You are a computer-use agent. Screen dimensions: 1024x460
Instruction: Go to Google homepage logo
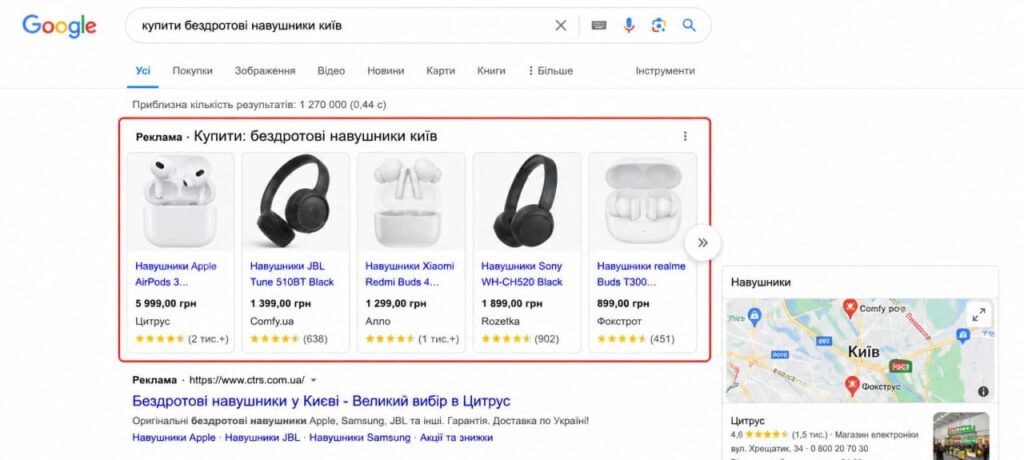pyautogui.click(x=59, y=26)
